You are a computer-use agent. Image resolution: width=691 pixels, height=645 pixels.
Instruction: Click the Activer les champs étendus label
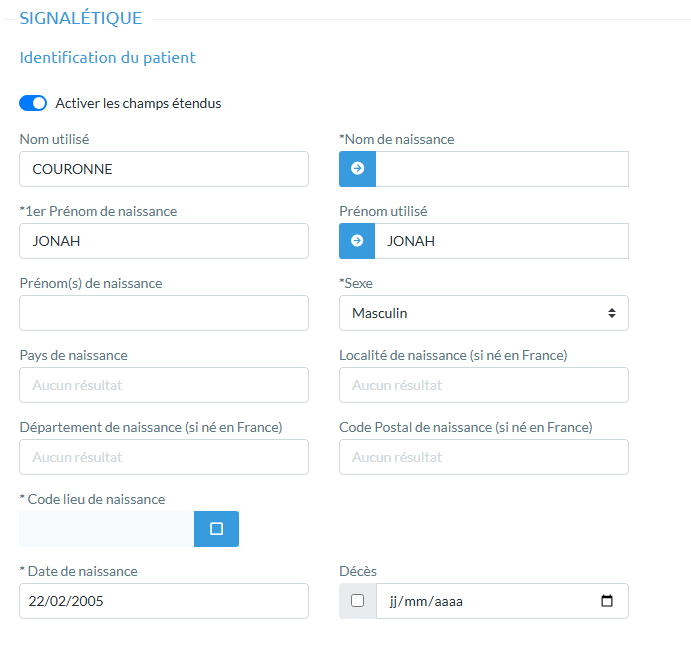138,103
